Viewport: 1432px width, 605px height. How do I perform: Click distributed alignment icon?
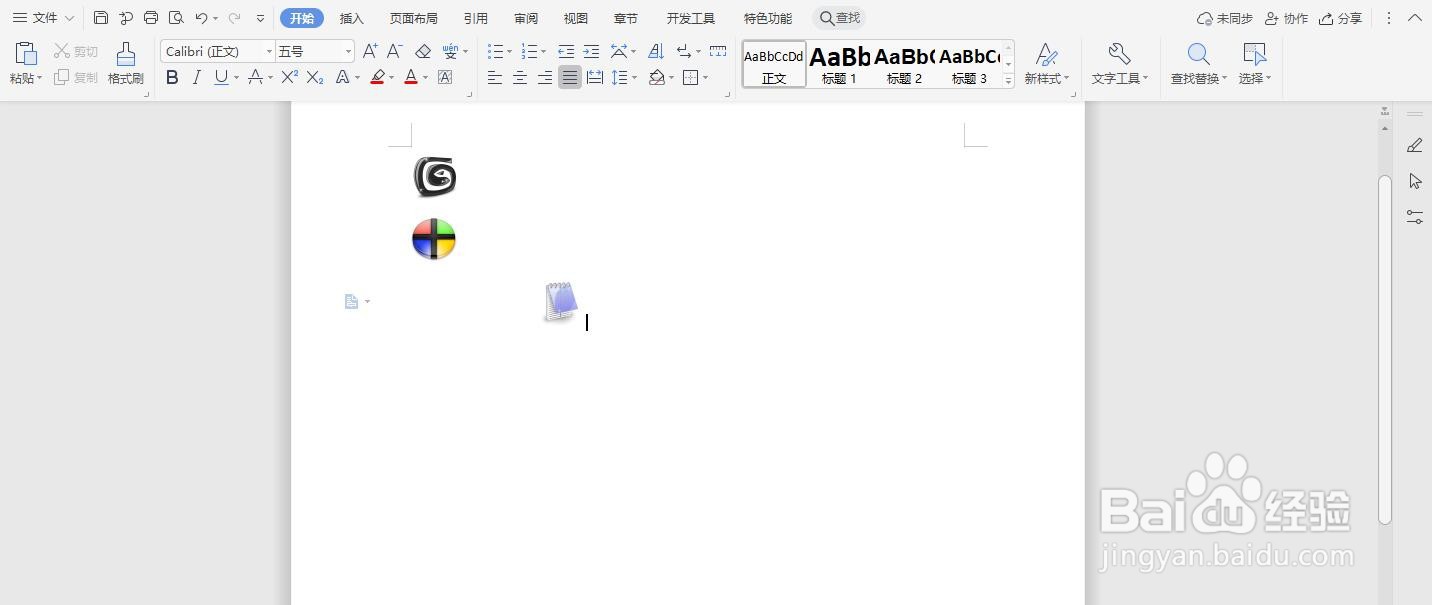(x=595, y=77)
